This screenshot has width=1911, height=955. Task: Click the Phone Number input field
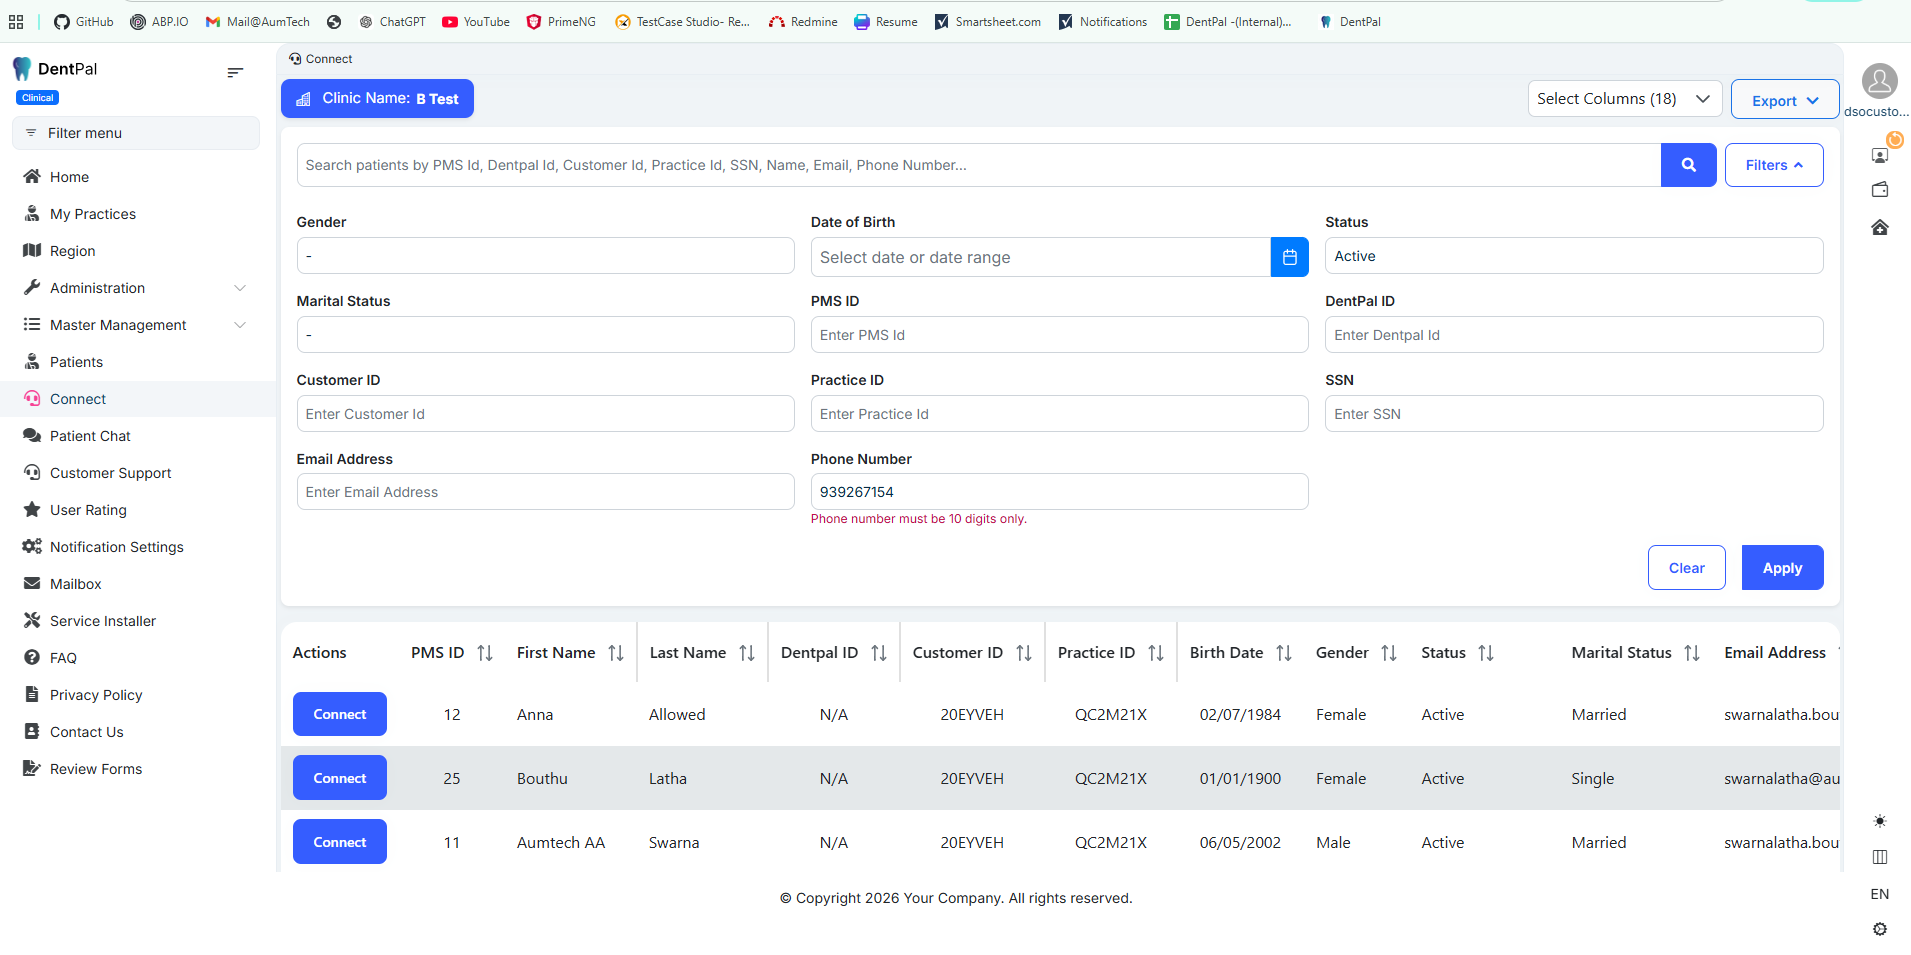pyautogui.click(x=1058, y=492)
